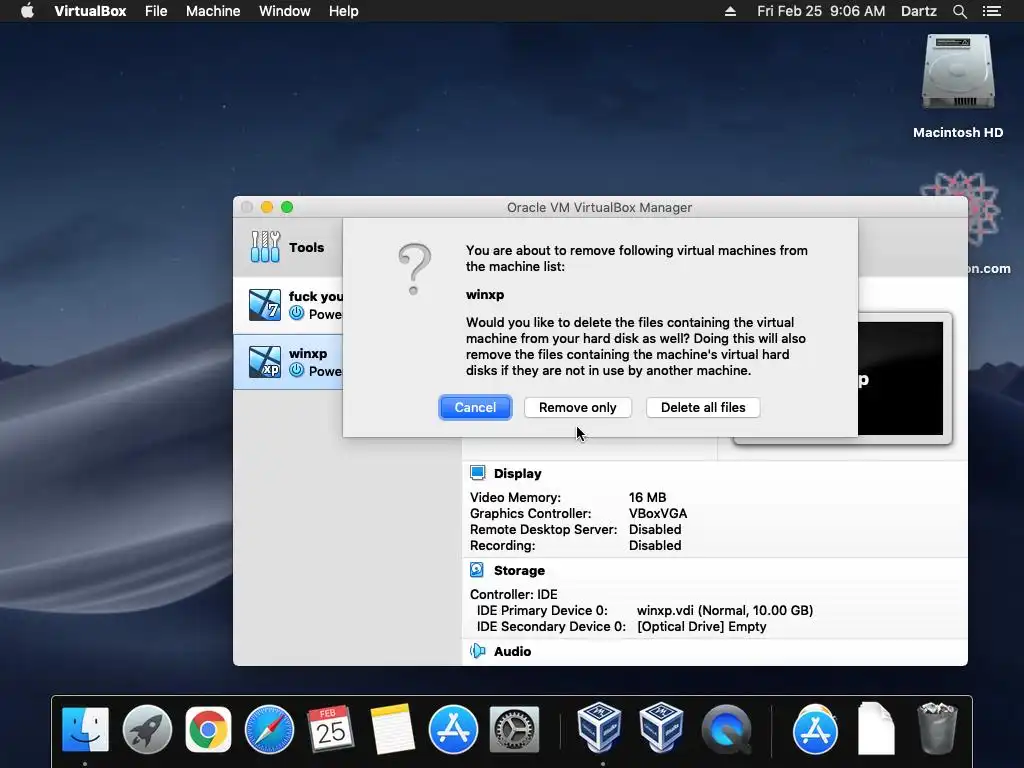Click the running VirtualBox Dock icon

point(599,728)
